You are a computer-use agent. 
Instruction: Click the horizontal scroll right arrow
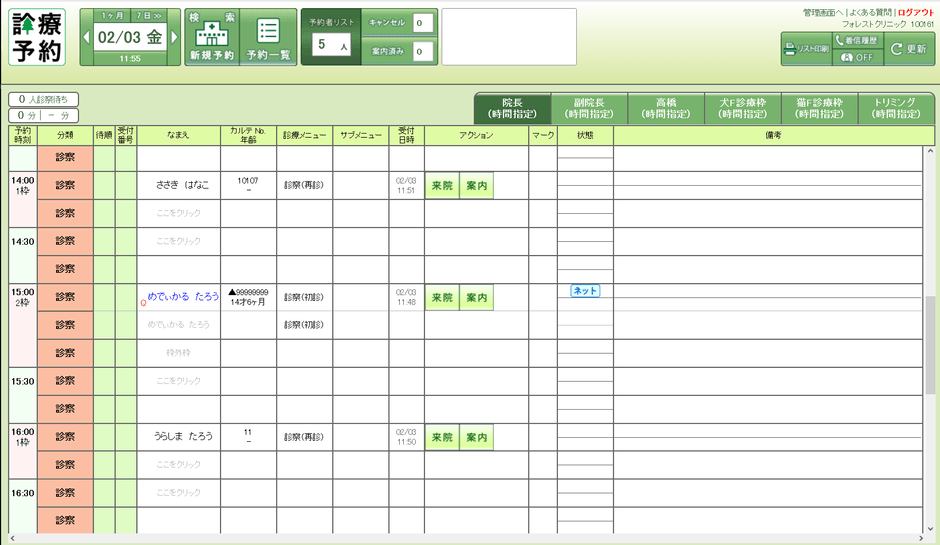tap(921, 538)
